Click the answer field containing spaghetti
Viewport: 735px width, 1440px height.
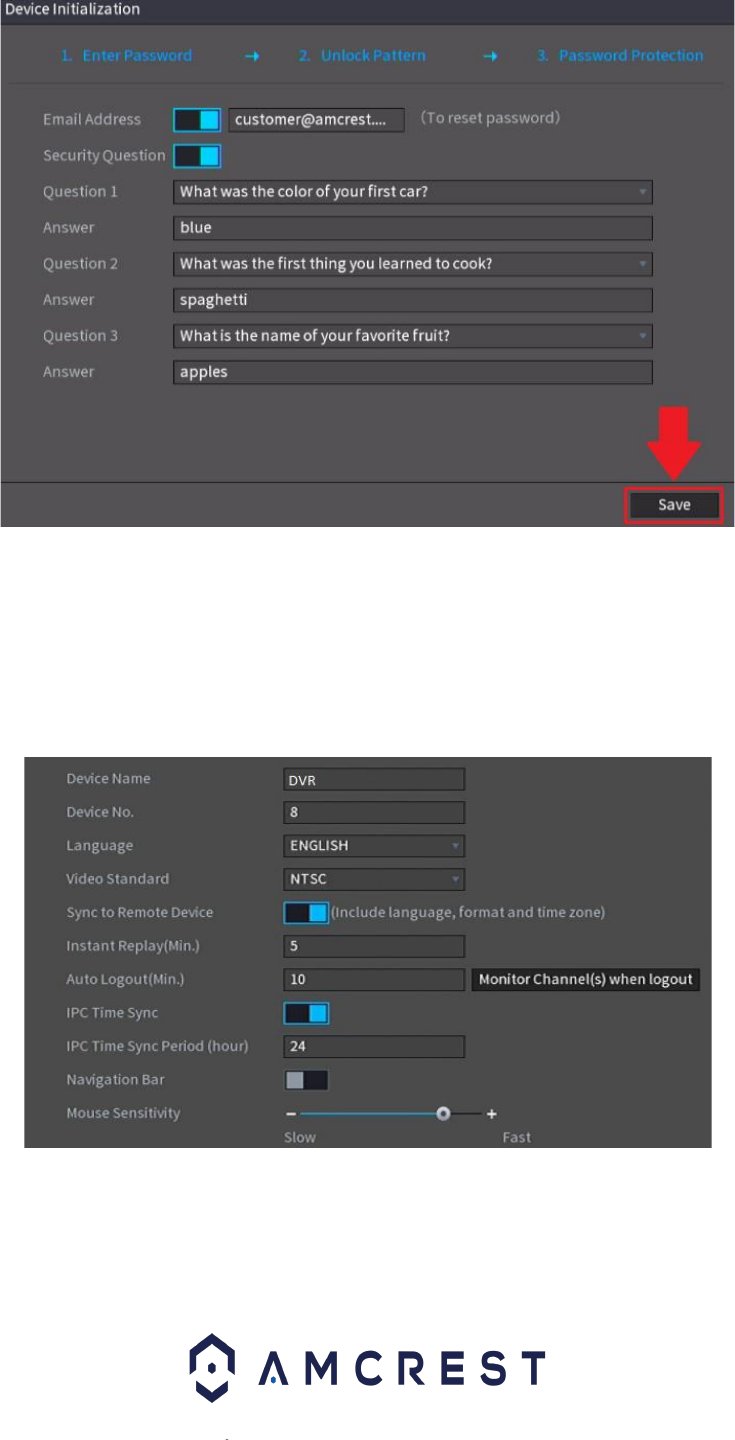pos(413,300)
